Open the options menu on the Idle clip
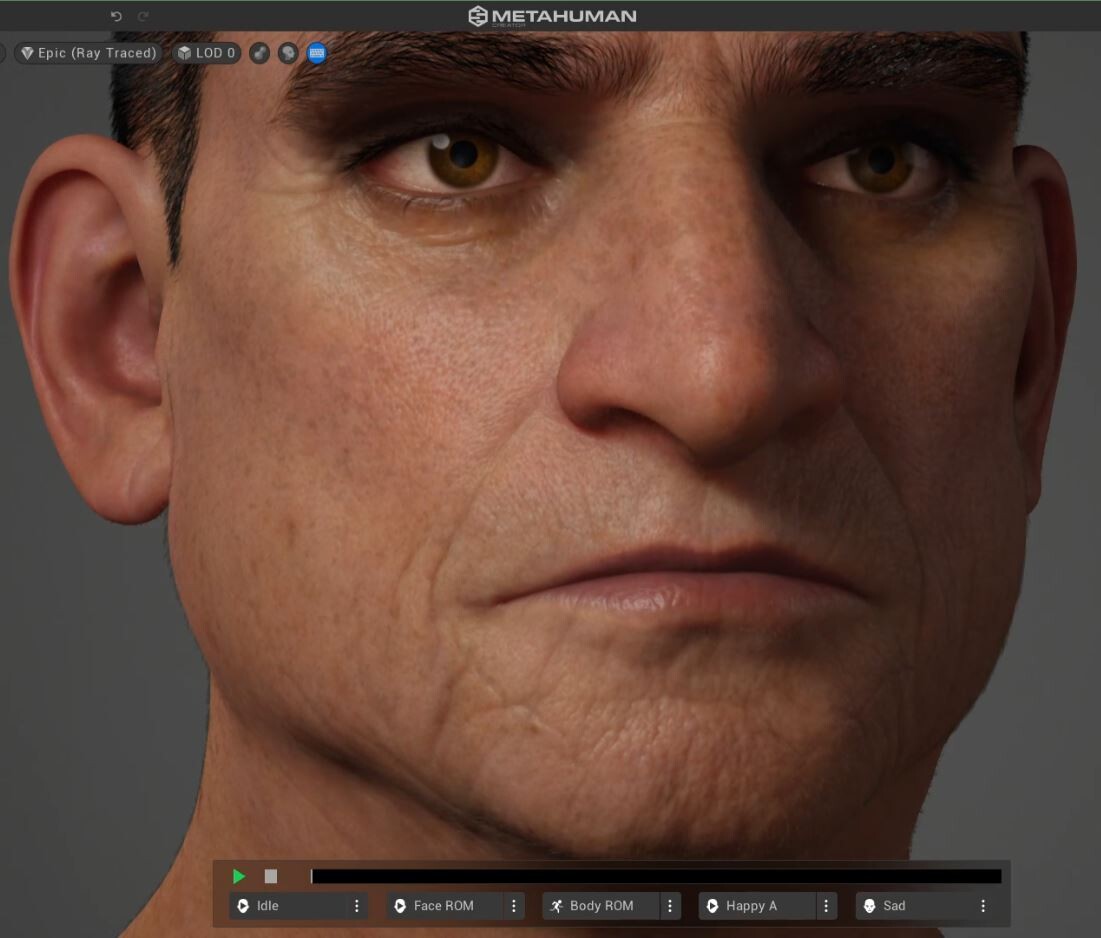Image resolution: width=1101 pixels, height=938 pixels. tap(356, 906)
